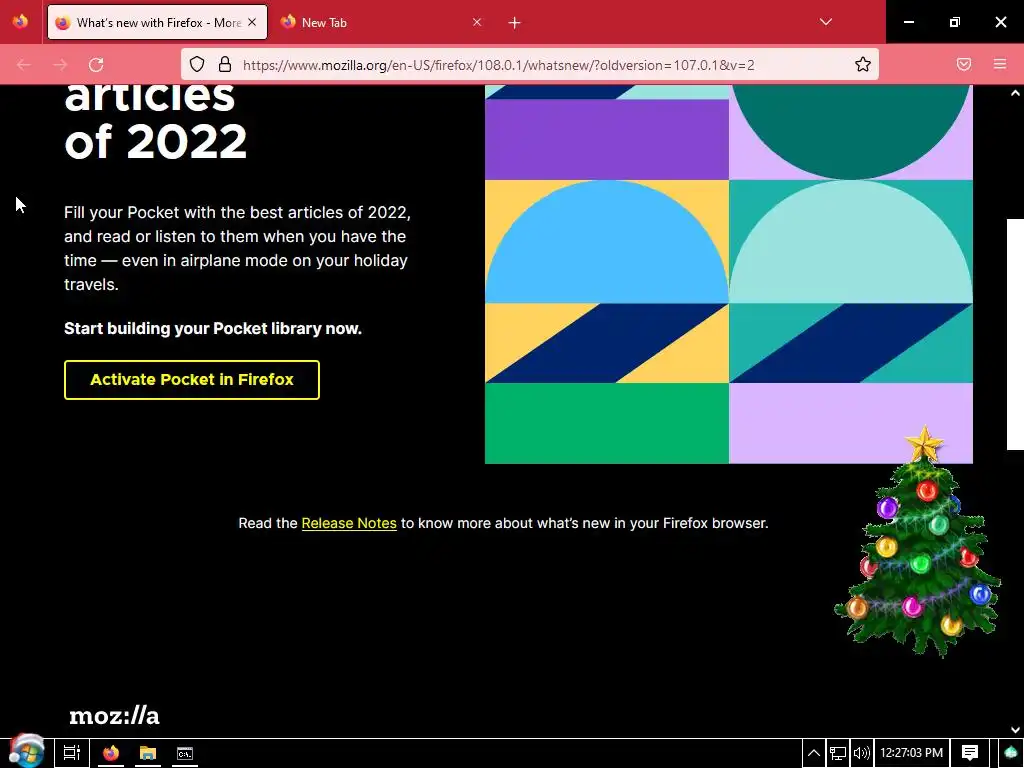Expand the list all tabs dropdown
The width and height of the screenshot is (1024, 768).
(x=825, y=22)
